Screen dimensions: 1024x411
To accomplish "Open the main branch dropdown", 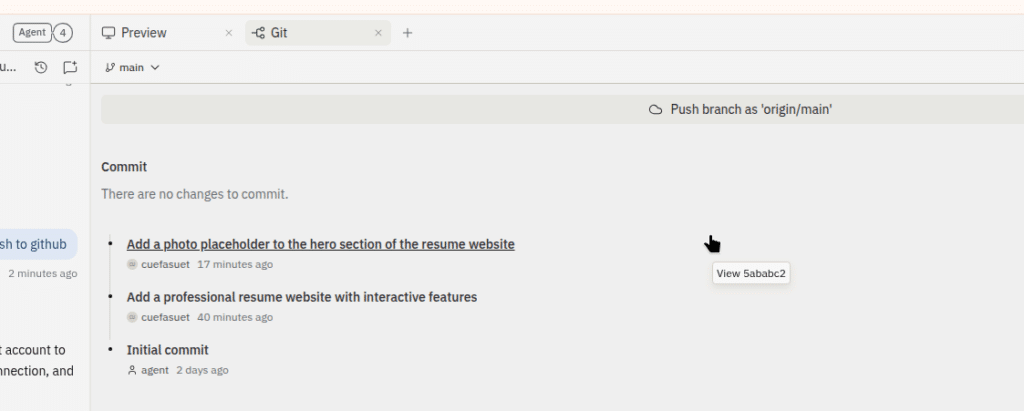I will 132,67.
